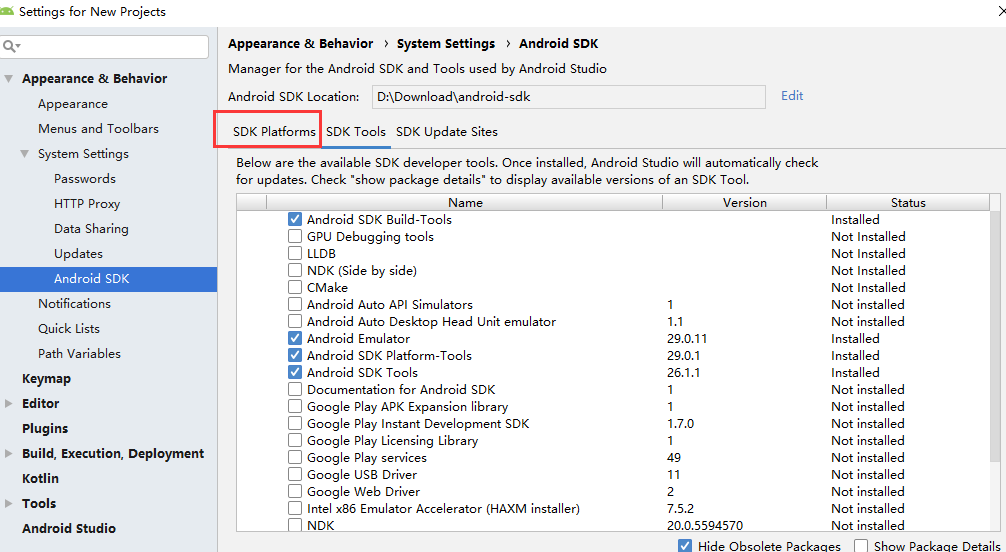The image size is (1006, 552).
Task: Click Google Play Instant Development SDK row
Action: point(613,424)
